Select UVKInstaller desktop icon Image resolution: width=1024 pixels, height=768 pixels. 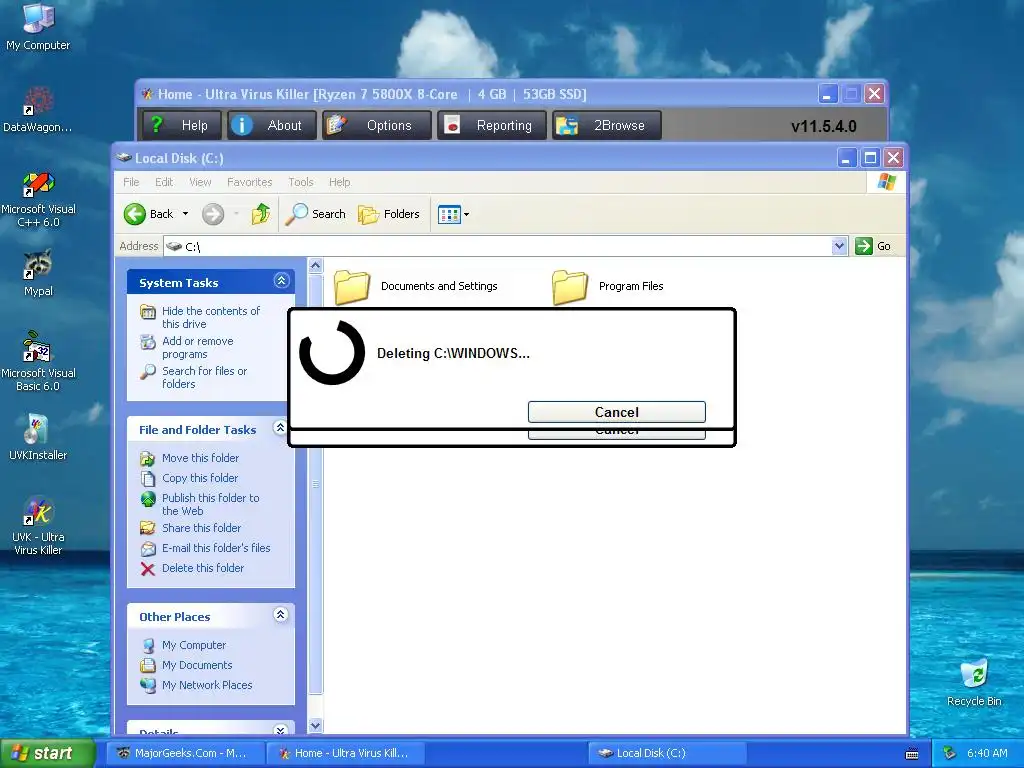click(x=38, y=436)
